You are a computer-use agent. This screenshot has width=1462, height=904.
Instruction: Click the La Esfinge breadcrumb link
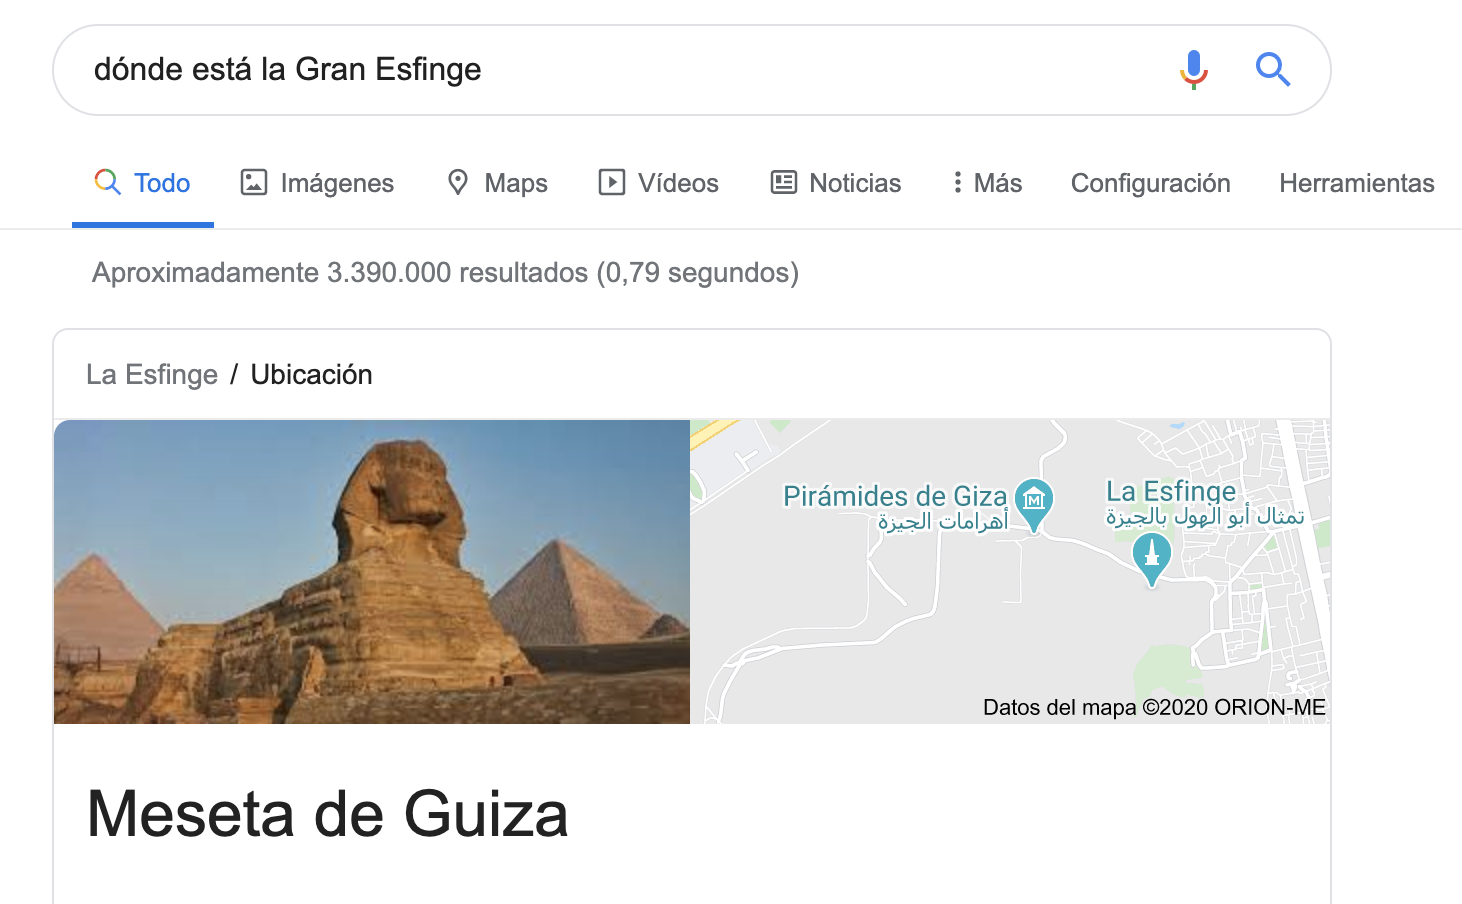point(152,374)
